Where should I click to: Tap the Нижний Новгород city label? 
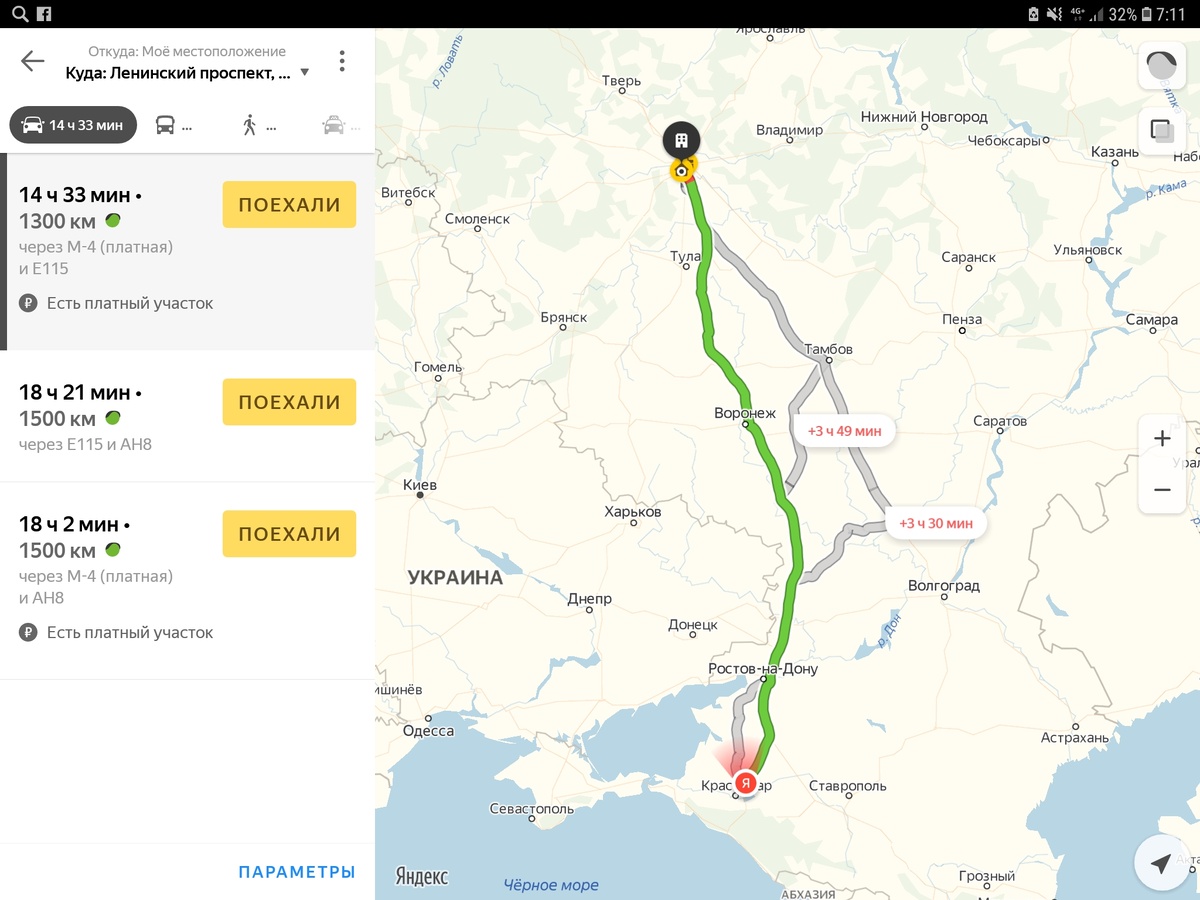(924, 117)
